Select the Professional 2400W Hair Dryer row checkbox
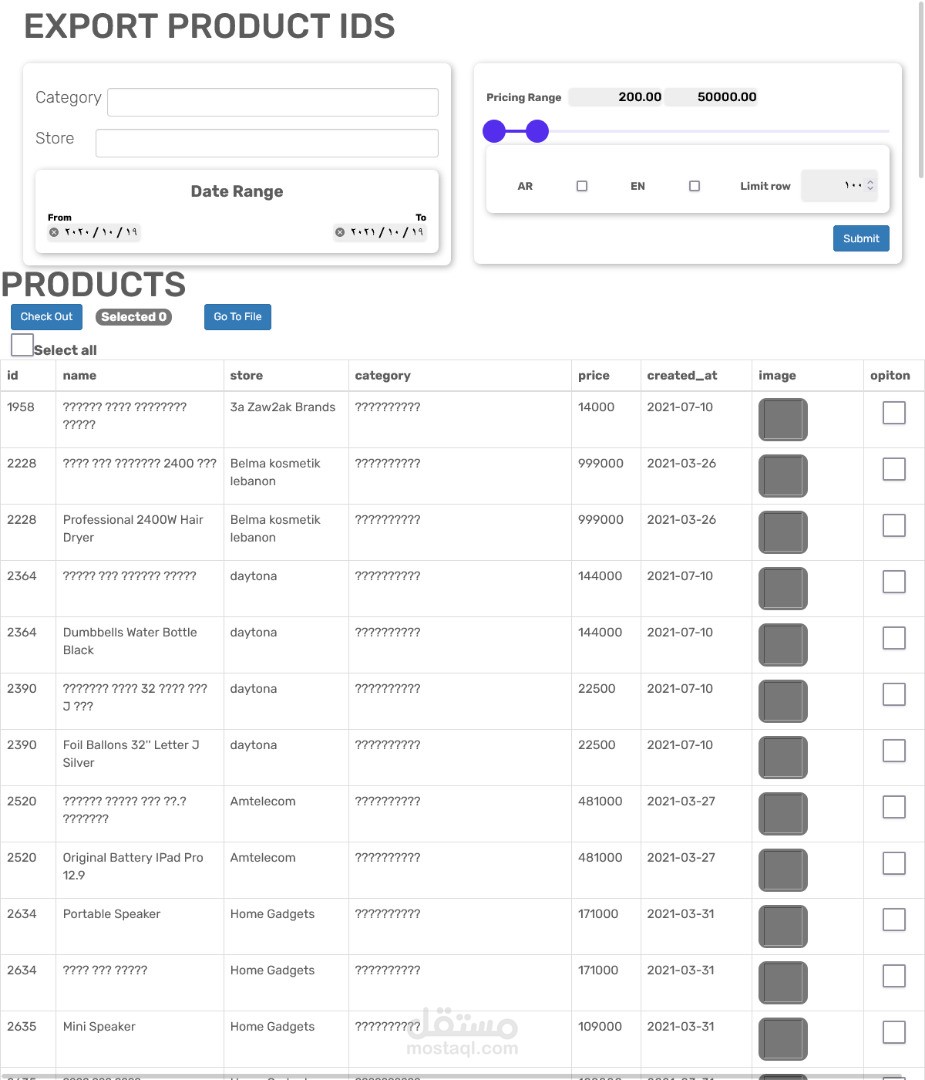This screenshot has width=925, height=1080. coord(894,526)
